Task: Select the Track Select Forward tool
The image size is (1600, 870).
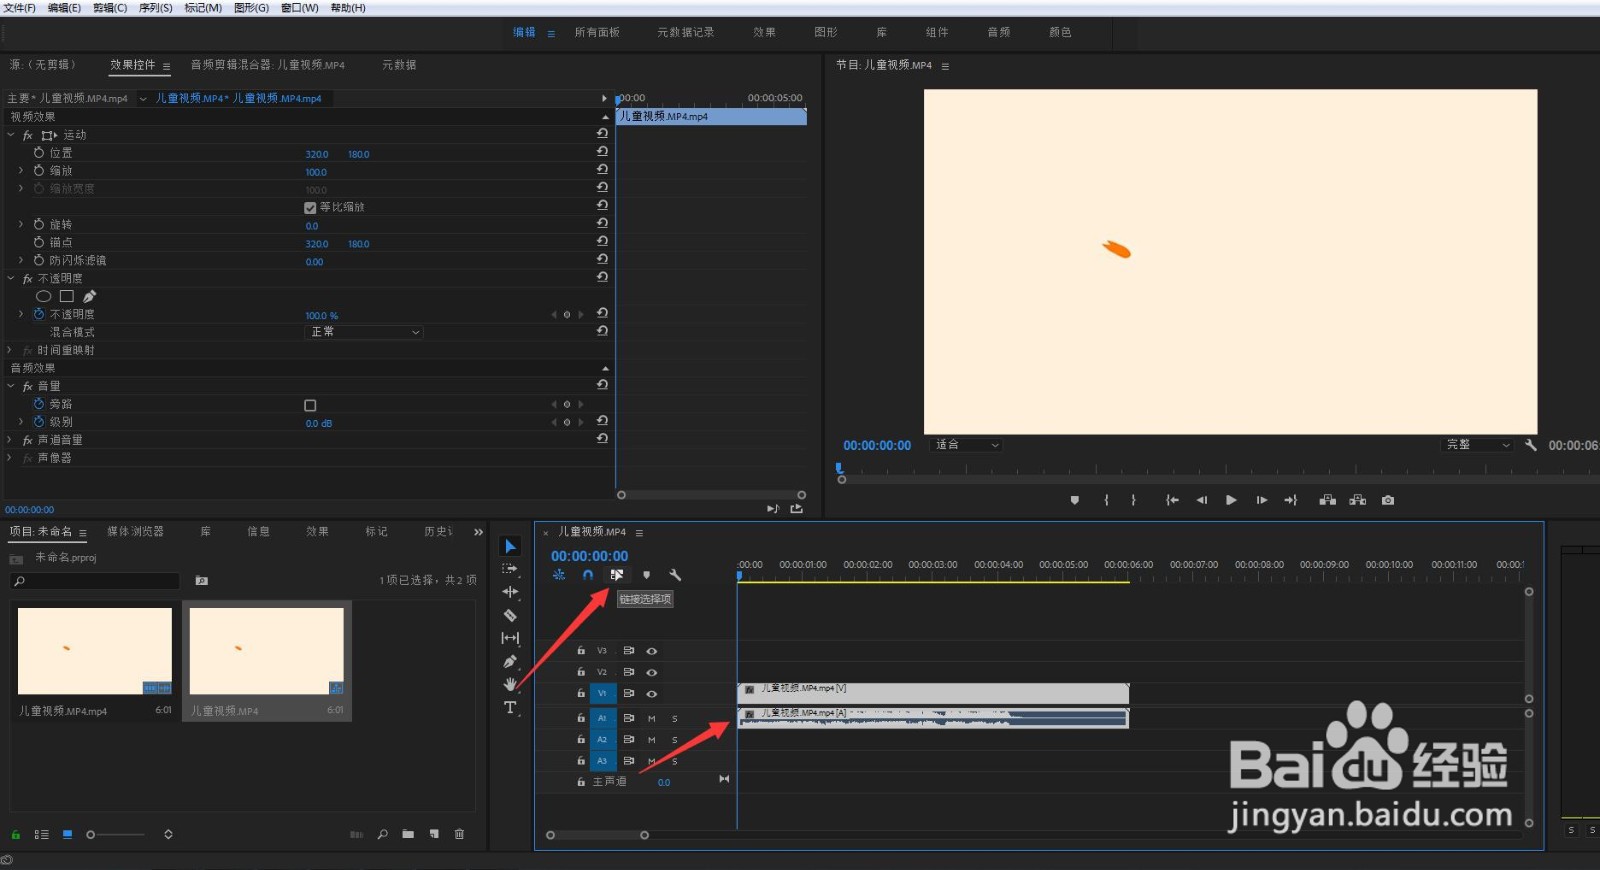Action: pos(510,569)
